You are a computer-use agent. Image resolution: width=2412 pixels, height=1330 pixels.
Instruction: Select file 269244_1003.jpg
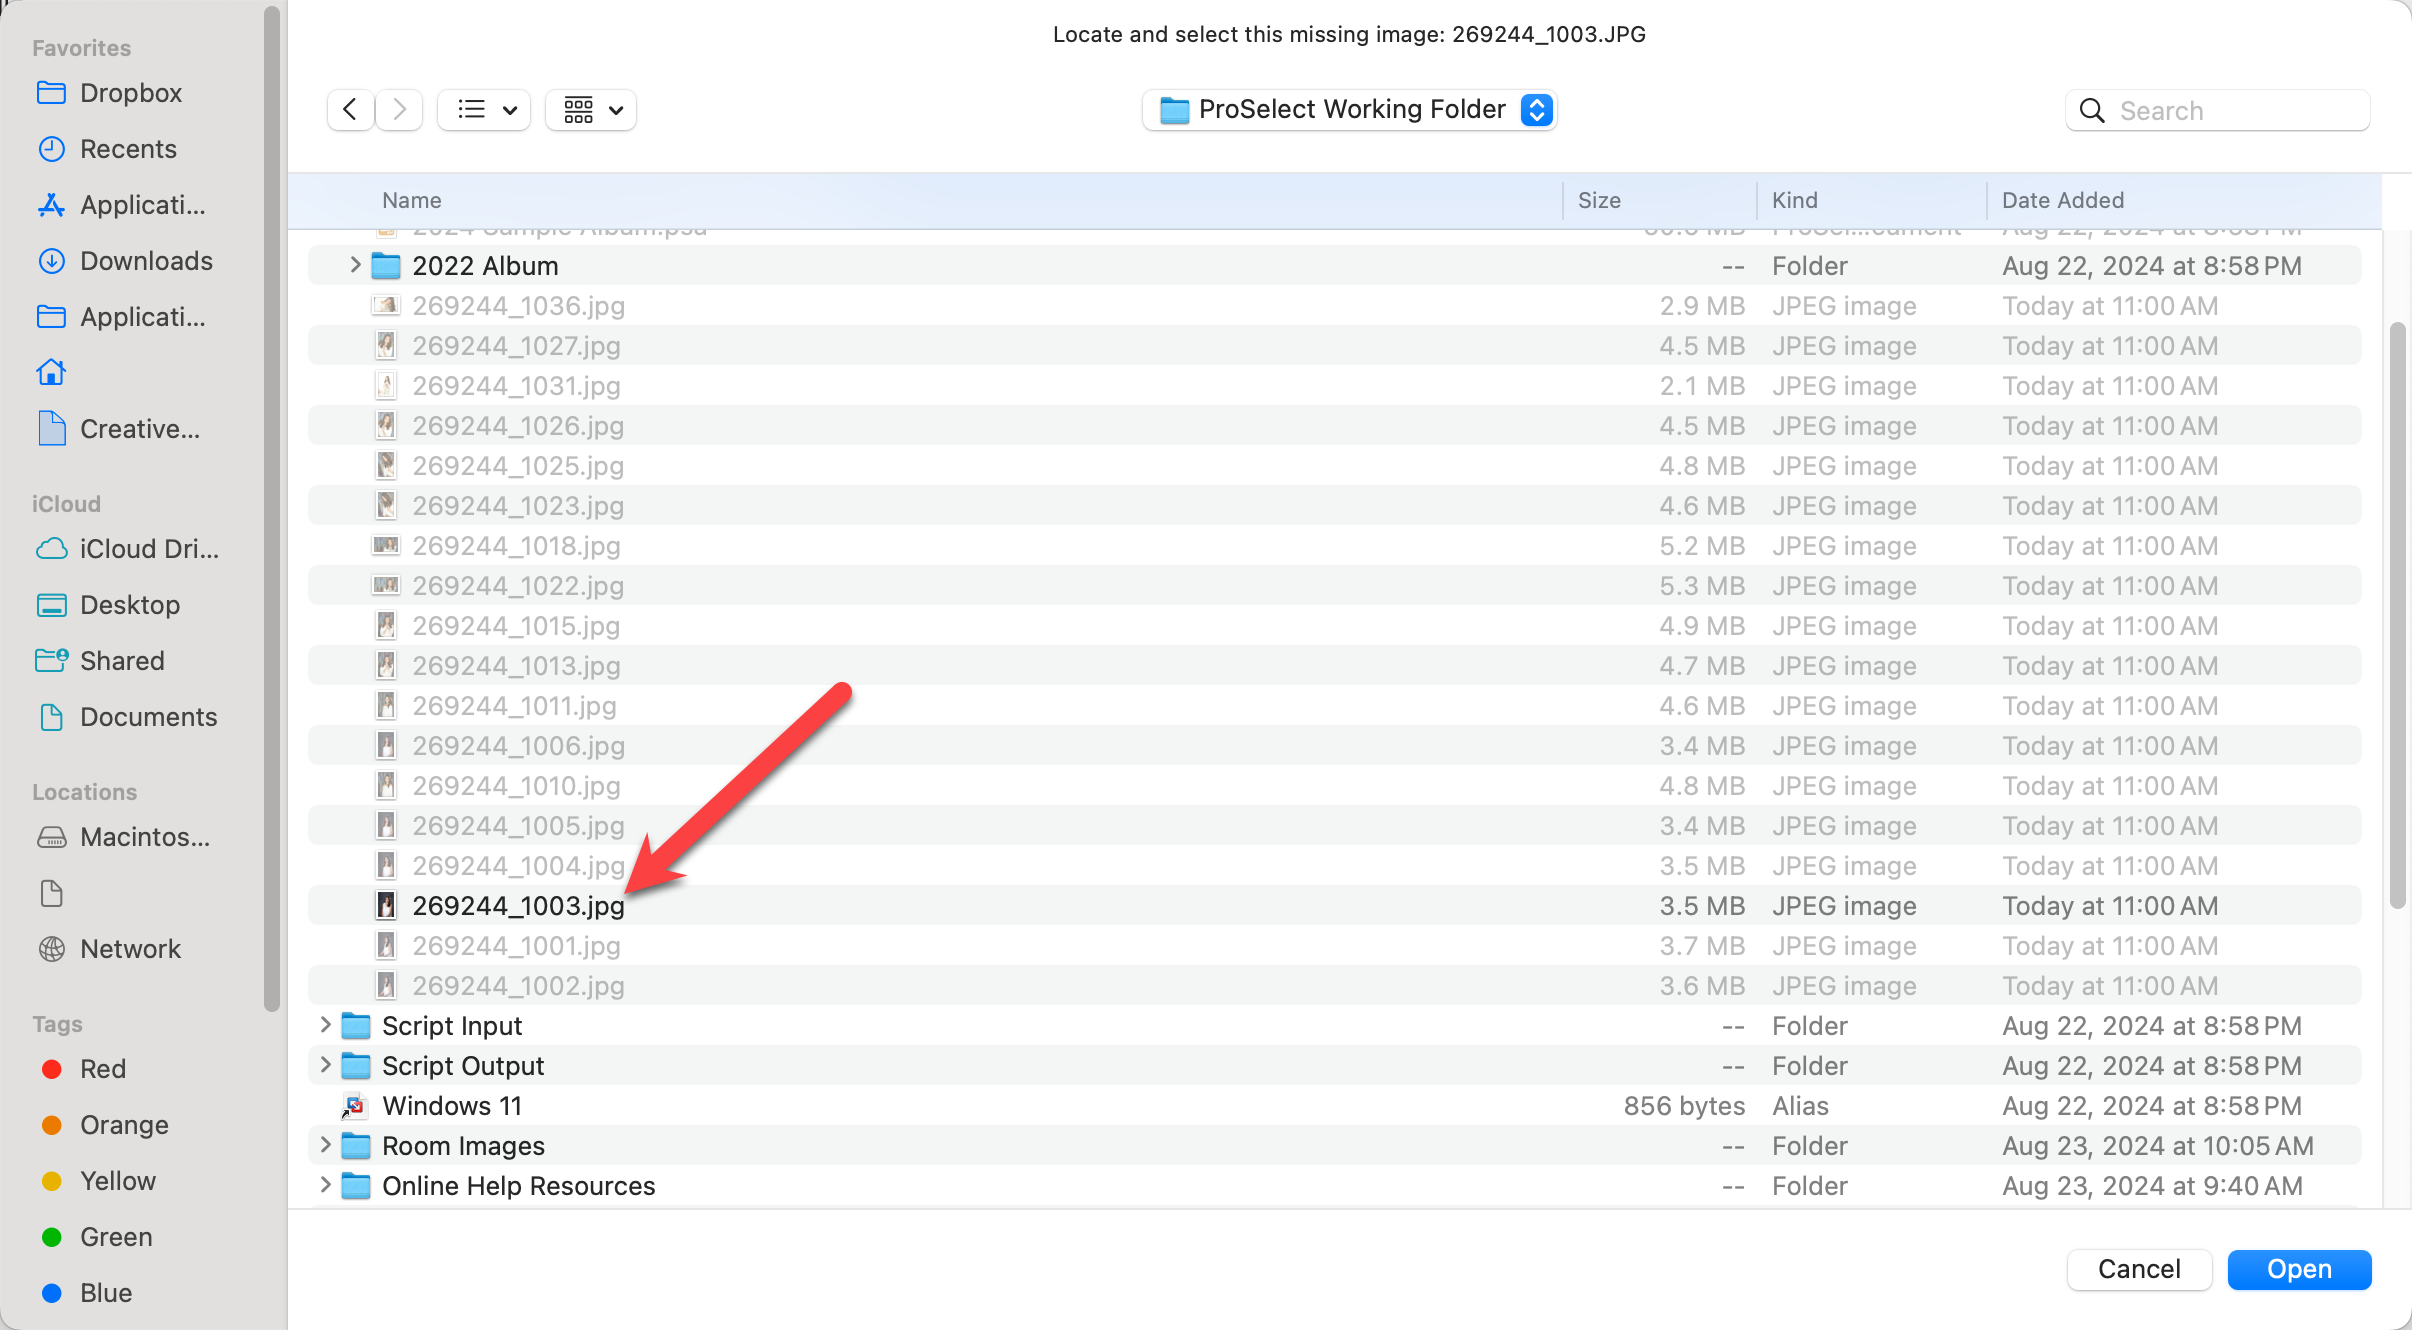(x=518, y=905)
